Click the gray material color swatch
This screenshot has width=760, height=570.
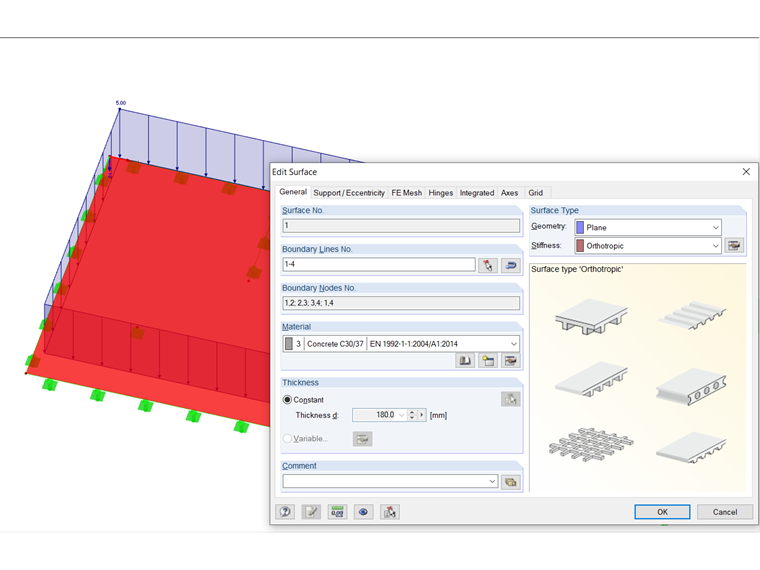click(289, 344)
